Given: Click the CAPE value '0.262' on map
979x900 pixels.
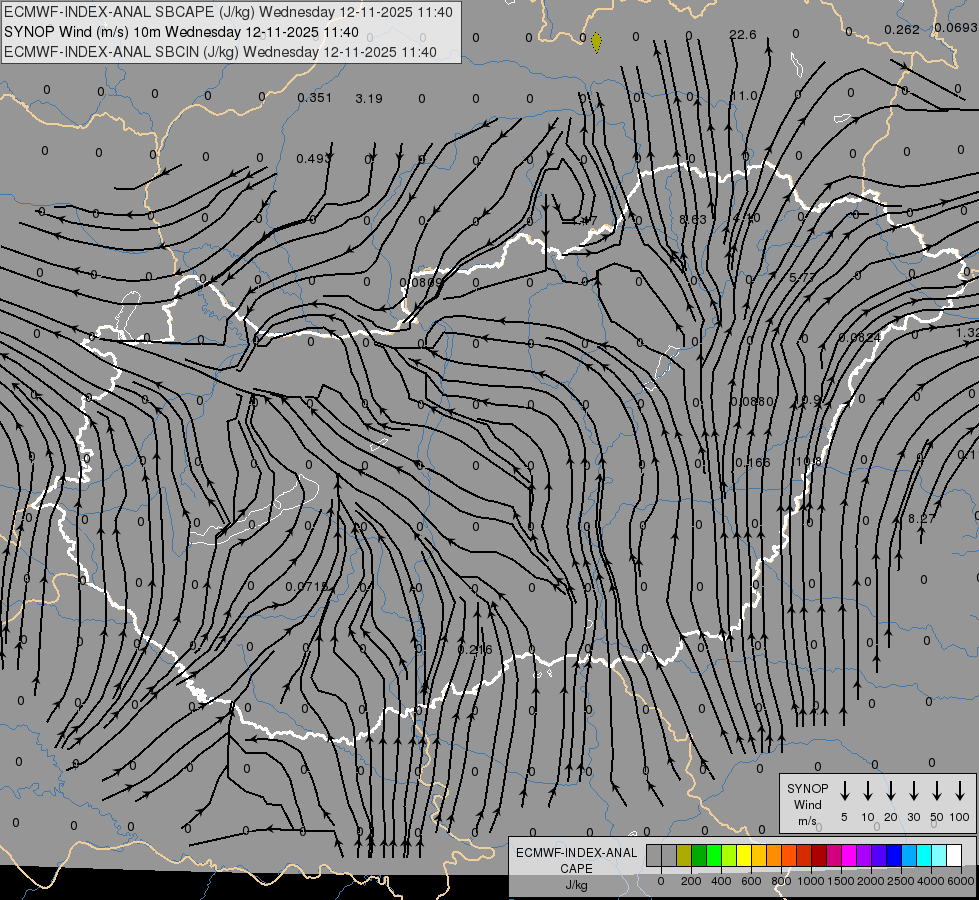Looking at the screenshot, I should pyautogui.click(x=902, y=29).
